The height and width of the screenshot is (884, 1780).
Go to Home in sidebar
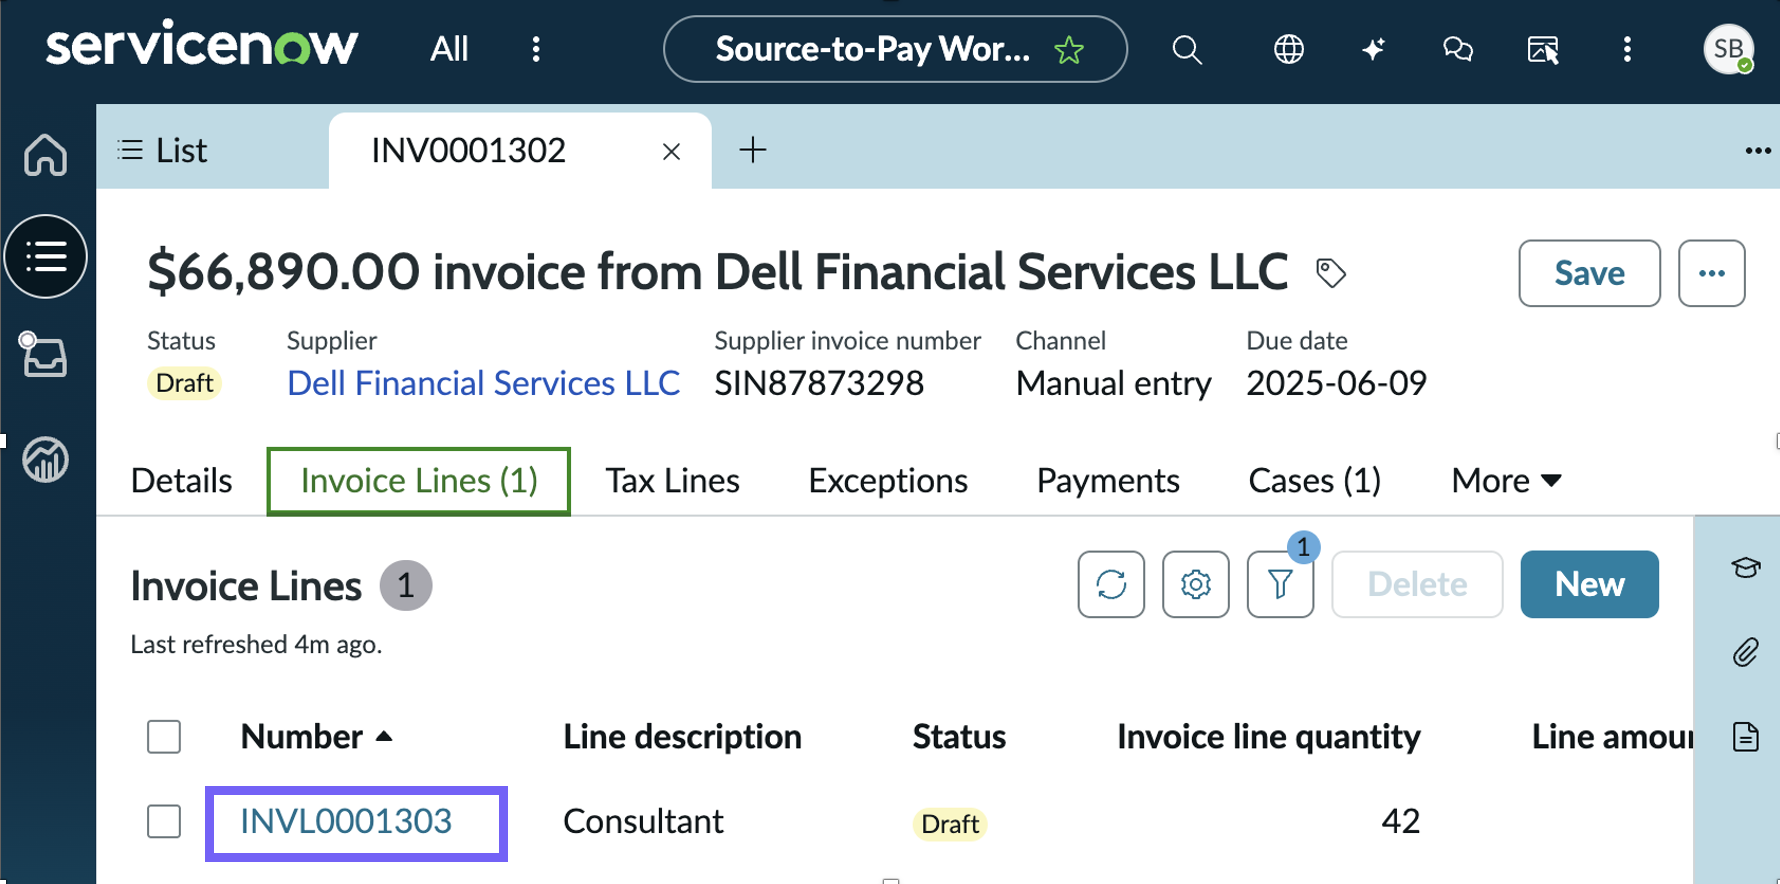point(46,155)
